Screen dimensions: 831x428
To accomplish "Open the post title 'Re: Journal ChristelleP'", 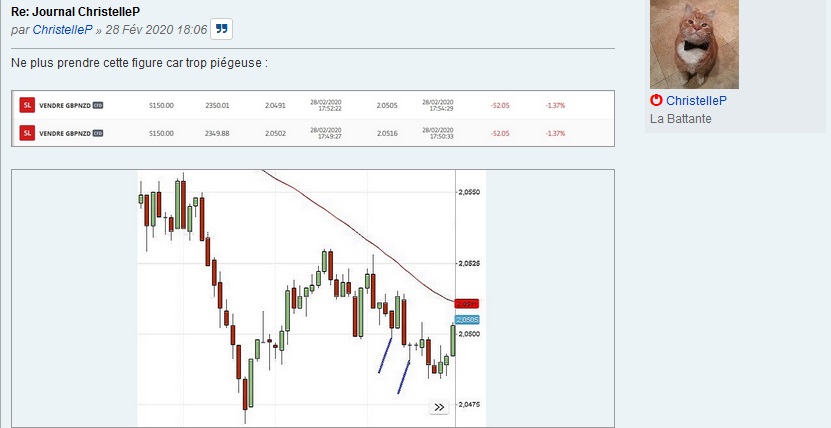I will [75, 10].
